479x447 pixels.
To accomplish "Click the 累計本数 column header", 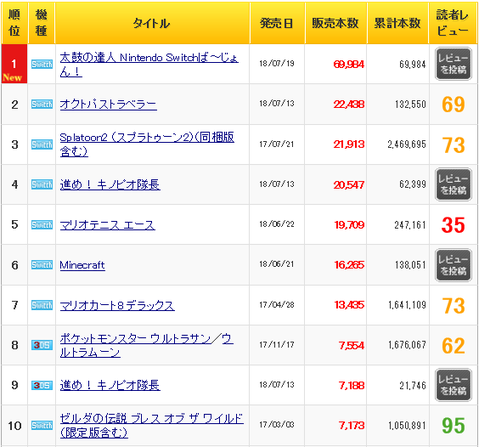I will (x=398, y=23).
